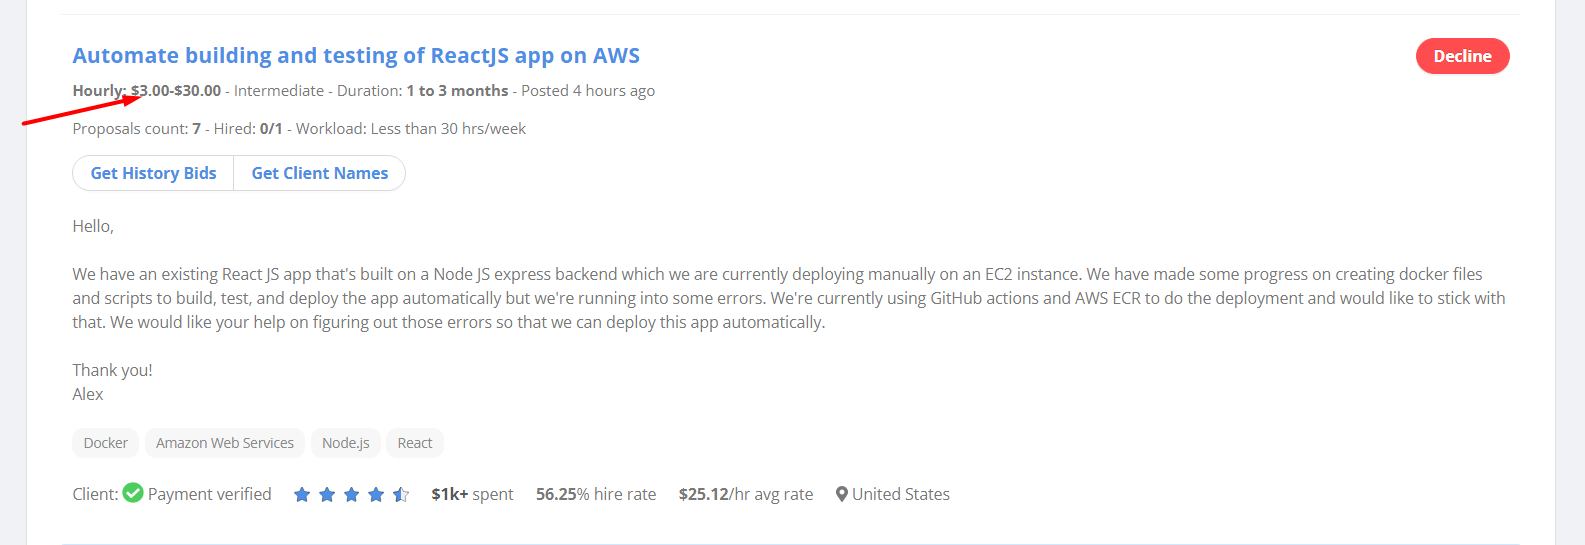The width and height of the screenshot is (1585, 545).
Task: Click the $1k+ spent text
Action: [x=472, y=494]
